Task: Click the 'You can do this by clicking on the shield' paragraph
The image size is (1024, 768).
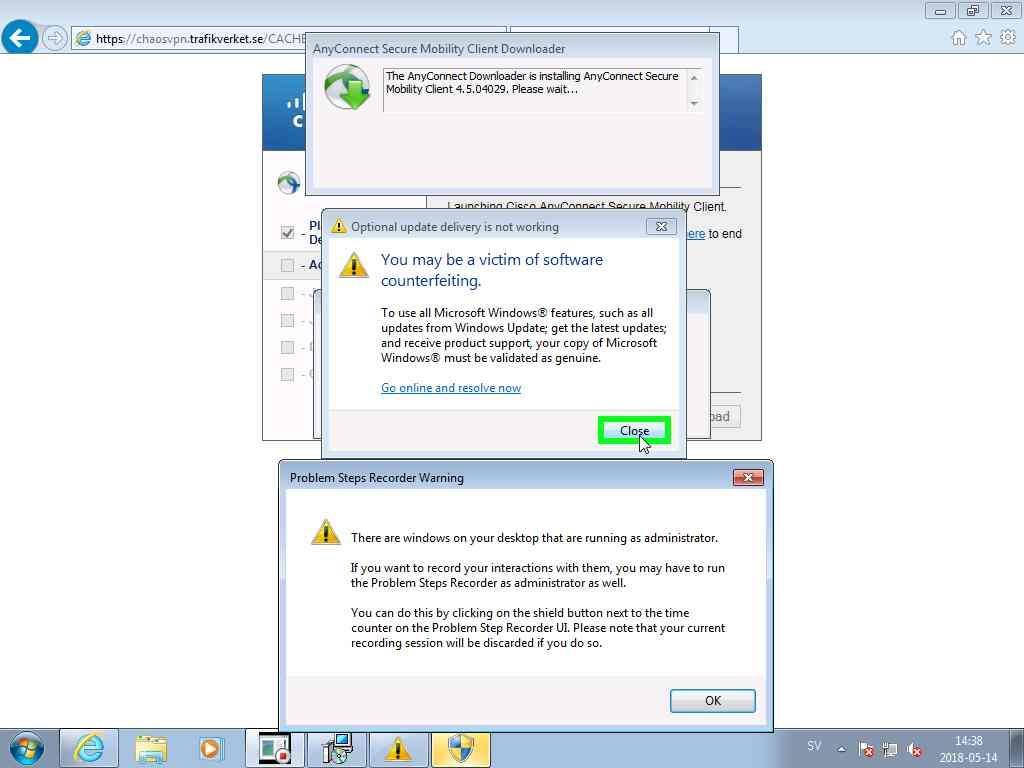Action: pyautogui.click(x=538, y=628)
